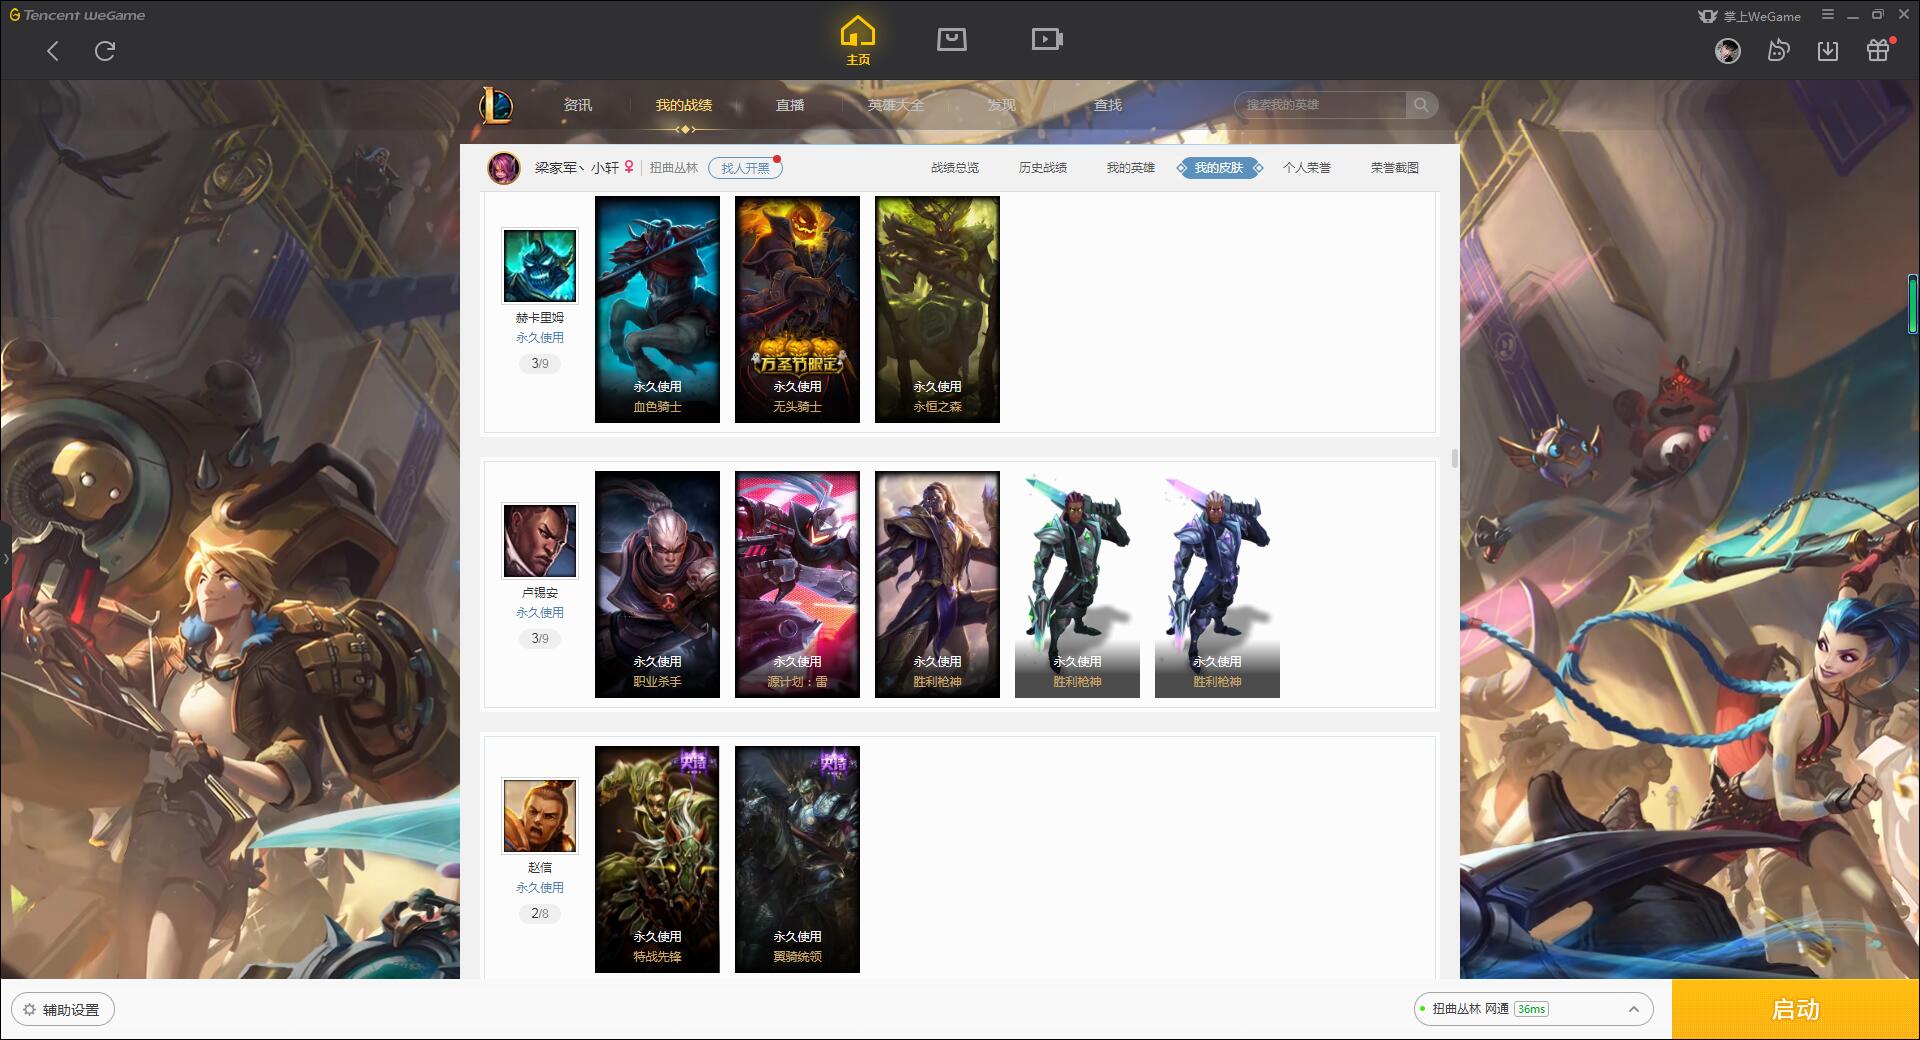The image size is (1920, 1040).
Task: Open the 我的战绩 tab
Action: pos(684,105)
